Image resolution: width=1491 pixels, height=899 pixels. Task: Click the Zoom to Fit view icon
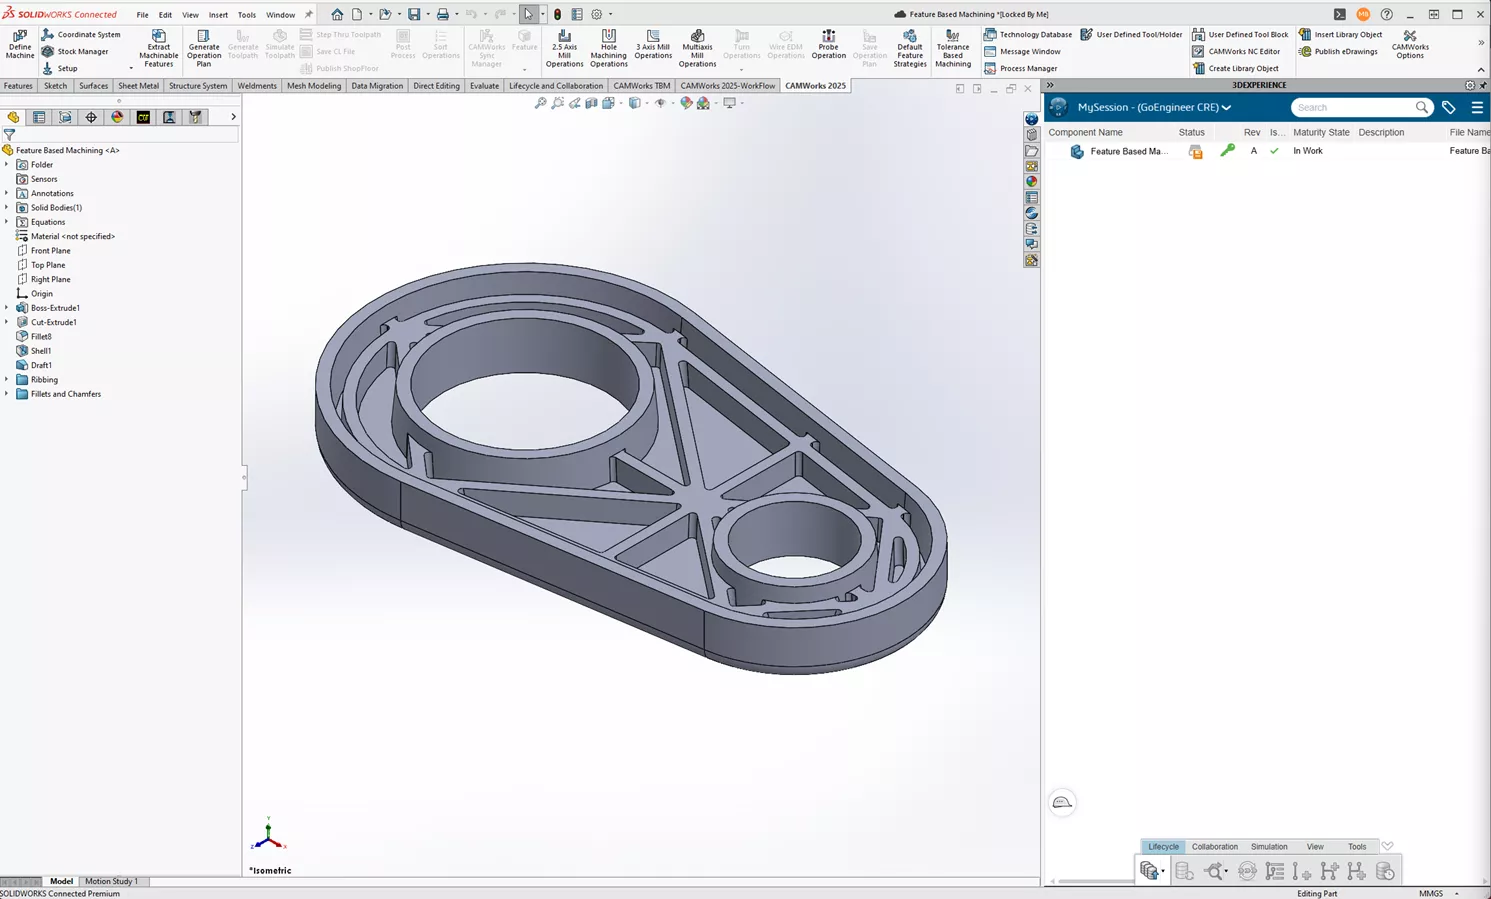[540, 103]
